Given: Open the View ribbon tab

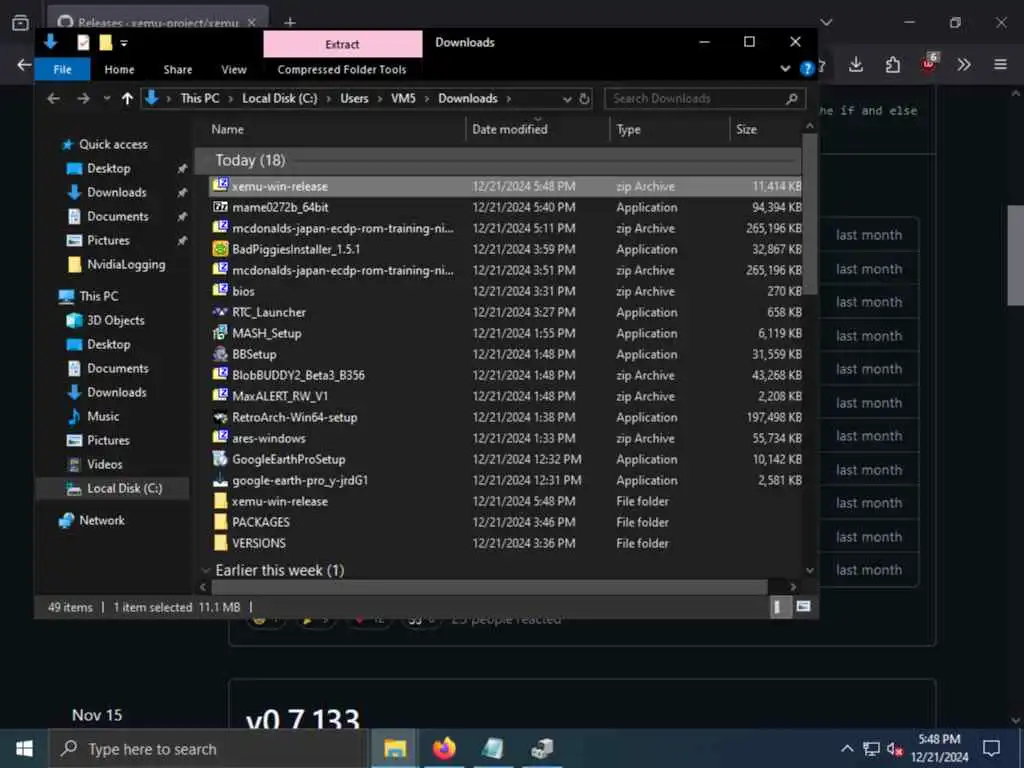Looking at the screenshot, I should [x=234, y=69].
